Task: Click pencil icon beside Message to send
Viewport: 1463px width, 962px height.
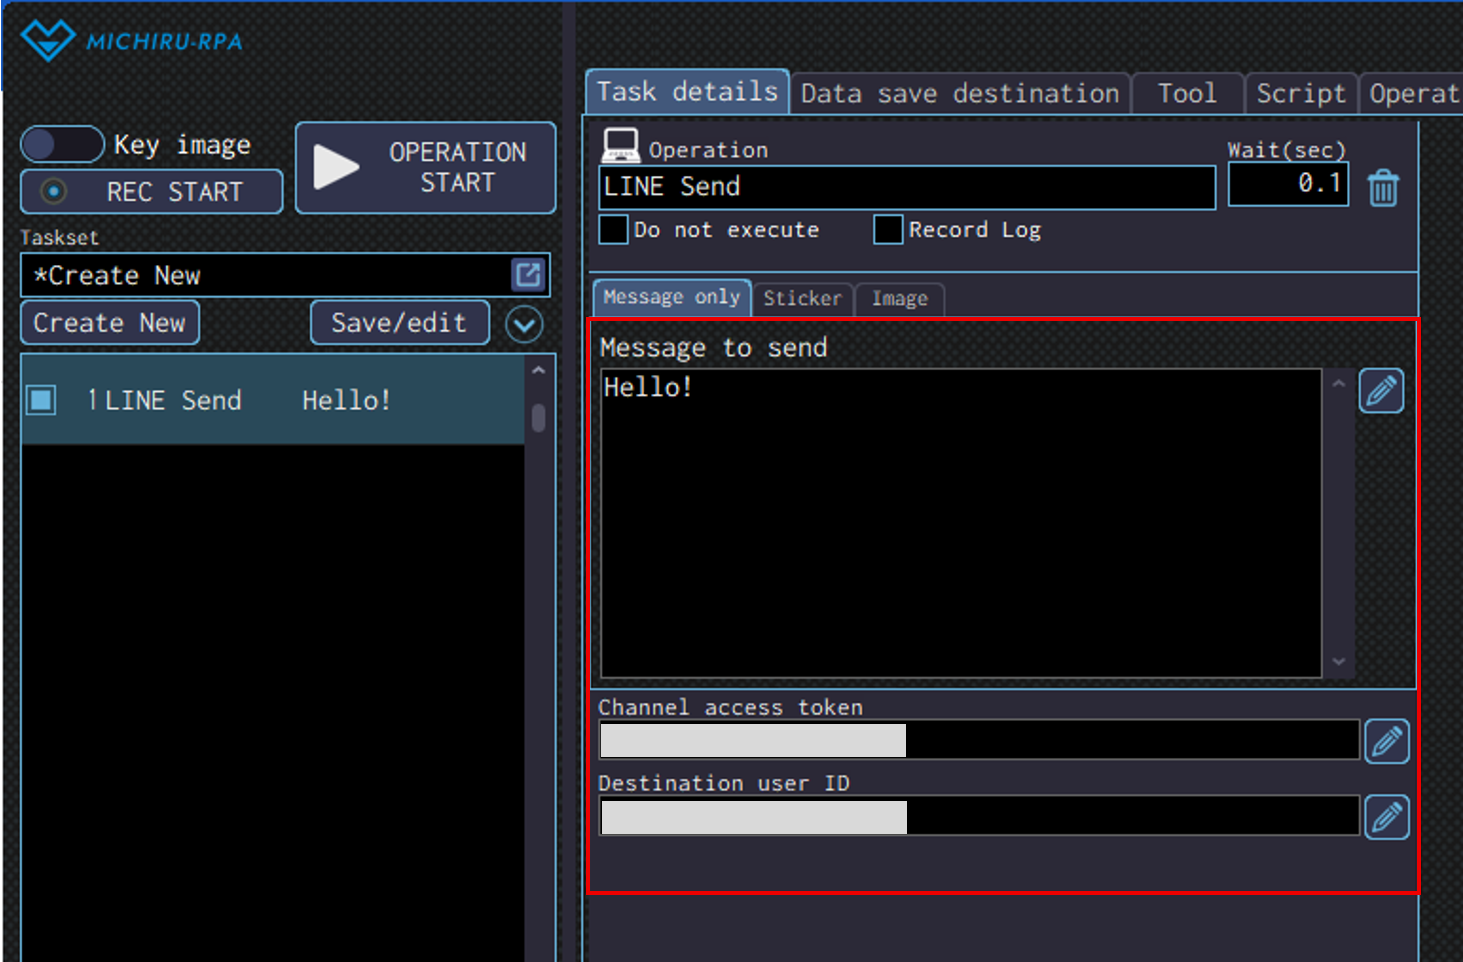Action: 1381,391
